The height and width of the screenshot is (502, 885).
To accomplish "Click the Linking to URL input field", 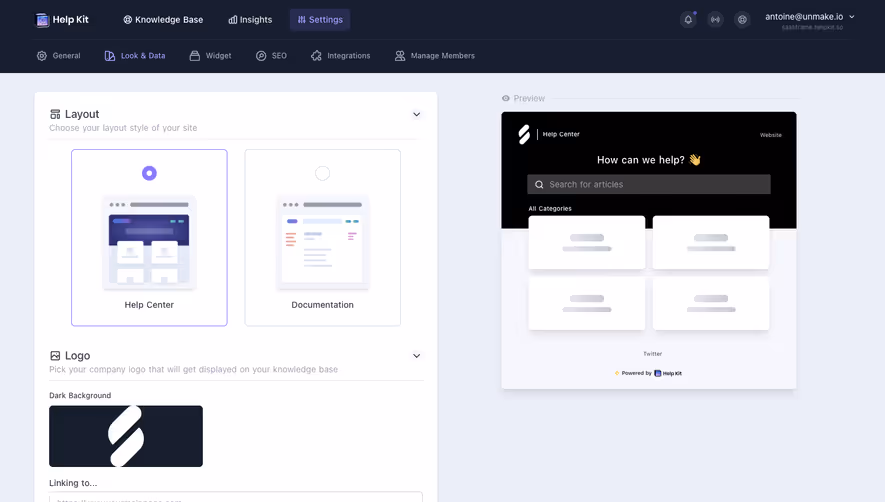I will (236, 497).
